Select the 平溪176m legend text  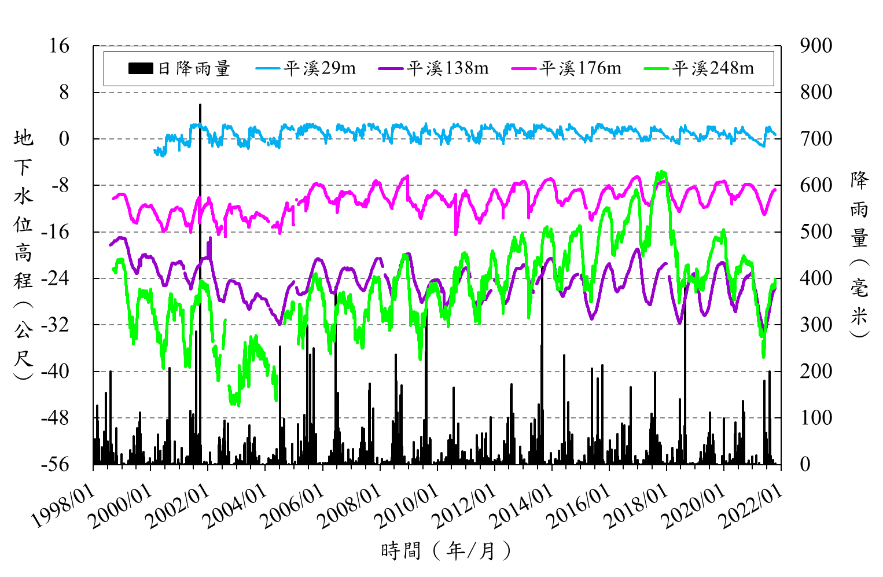(580, 69)
